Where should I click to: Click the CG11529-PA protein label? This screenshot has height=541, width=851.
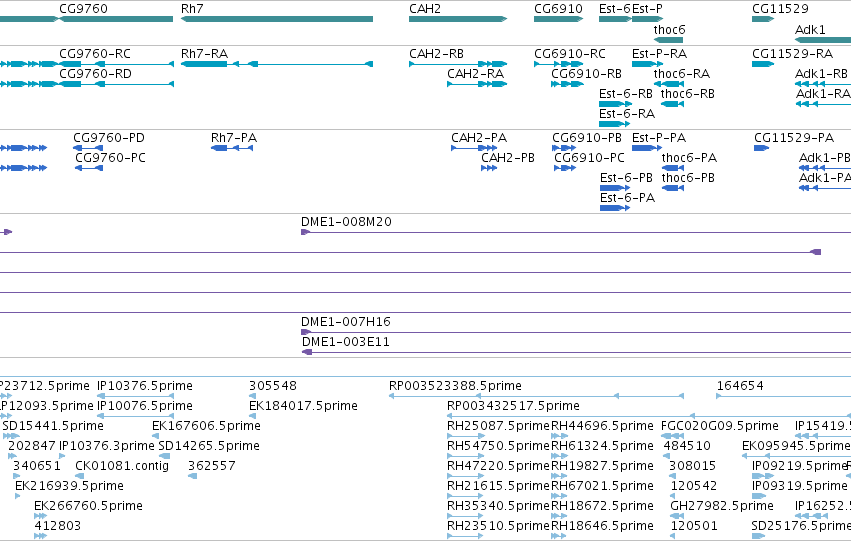pyautogui.click(x=794, y=138)
